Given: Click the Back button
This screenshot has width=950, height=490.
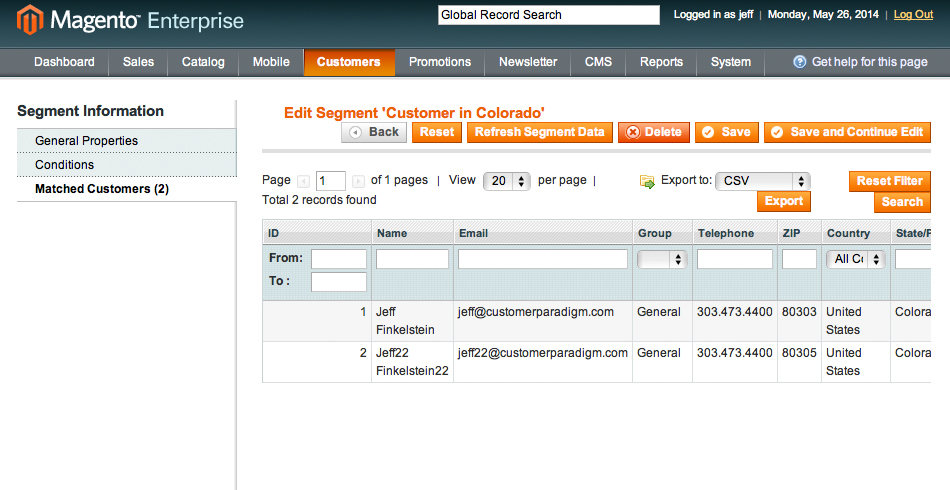Looking at the screenshot, I should [374, 132].
